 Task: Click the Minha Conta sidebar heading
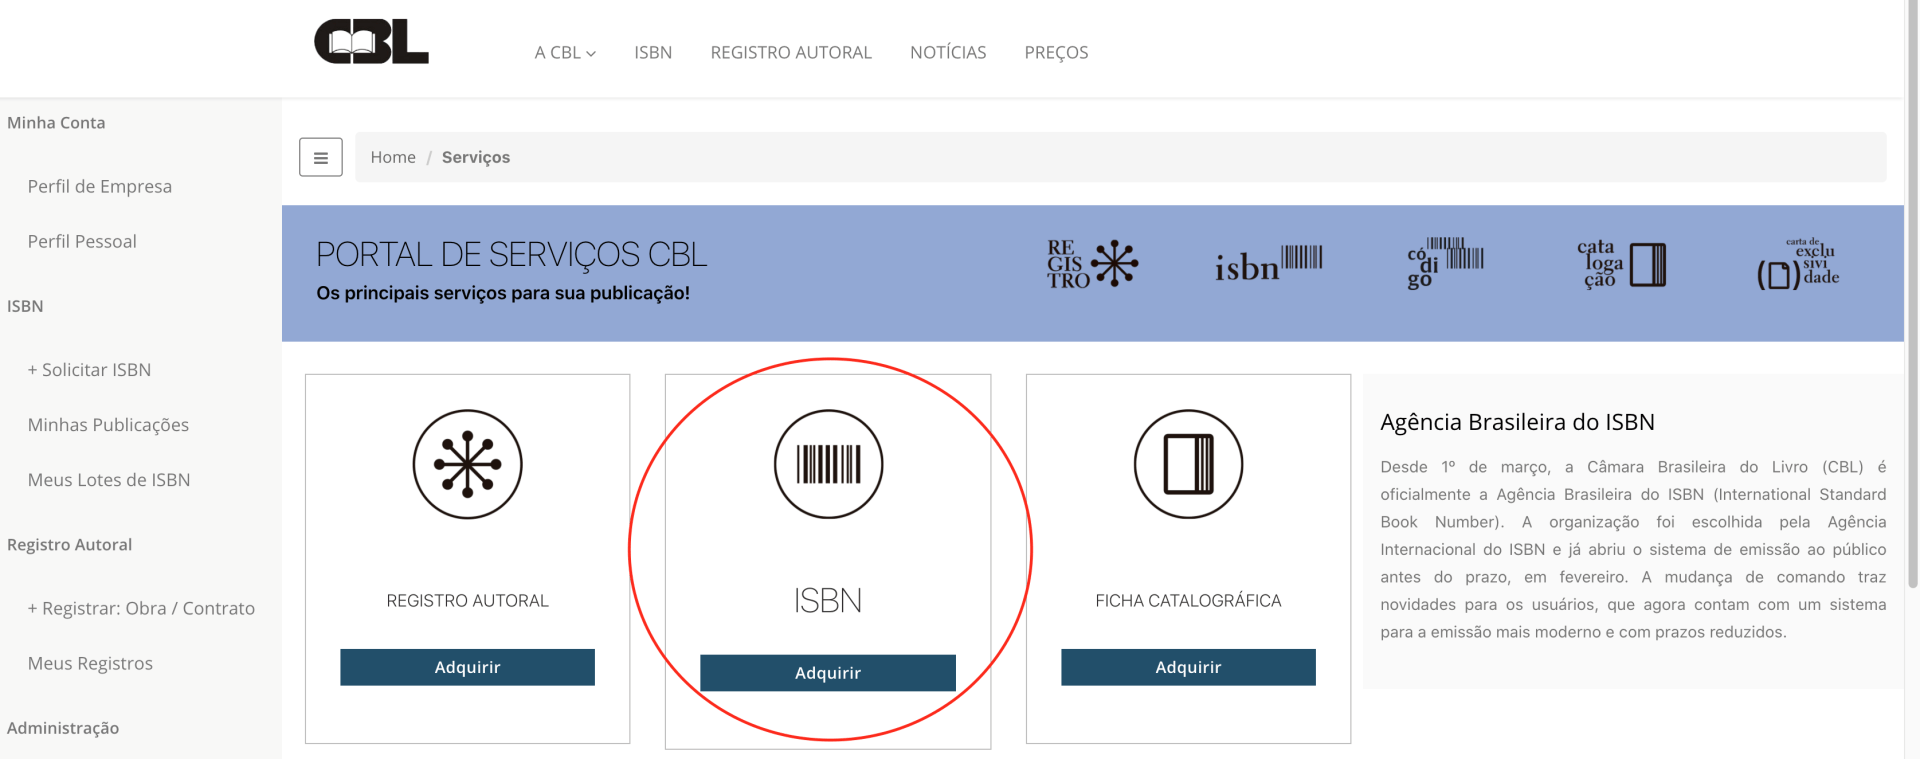pos(56,122)
